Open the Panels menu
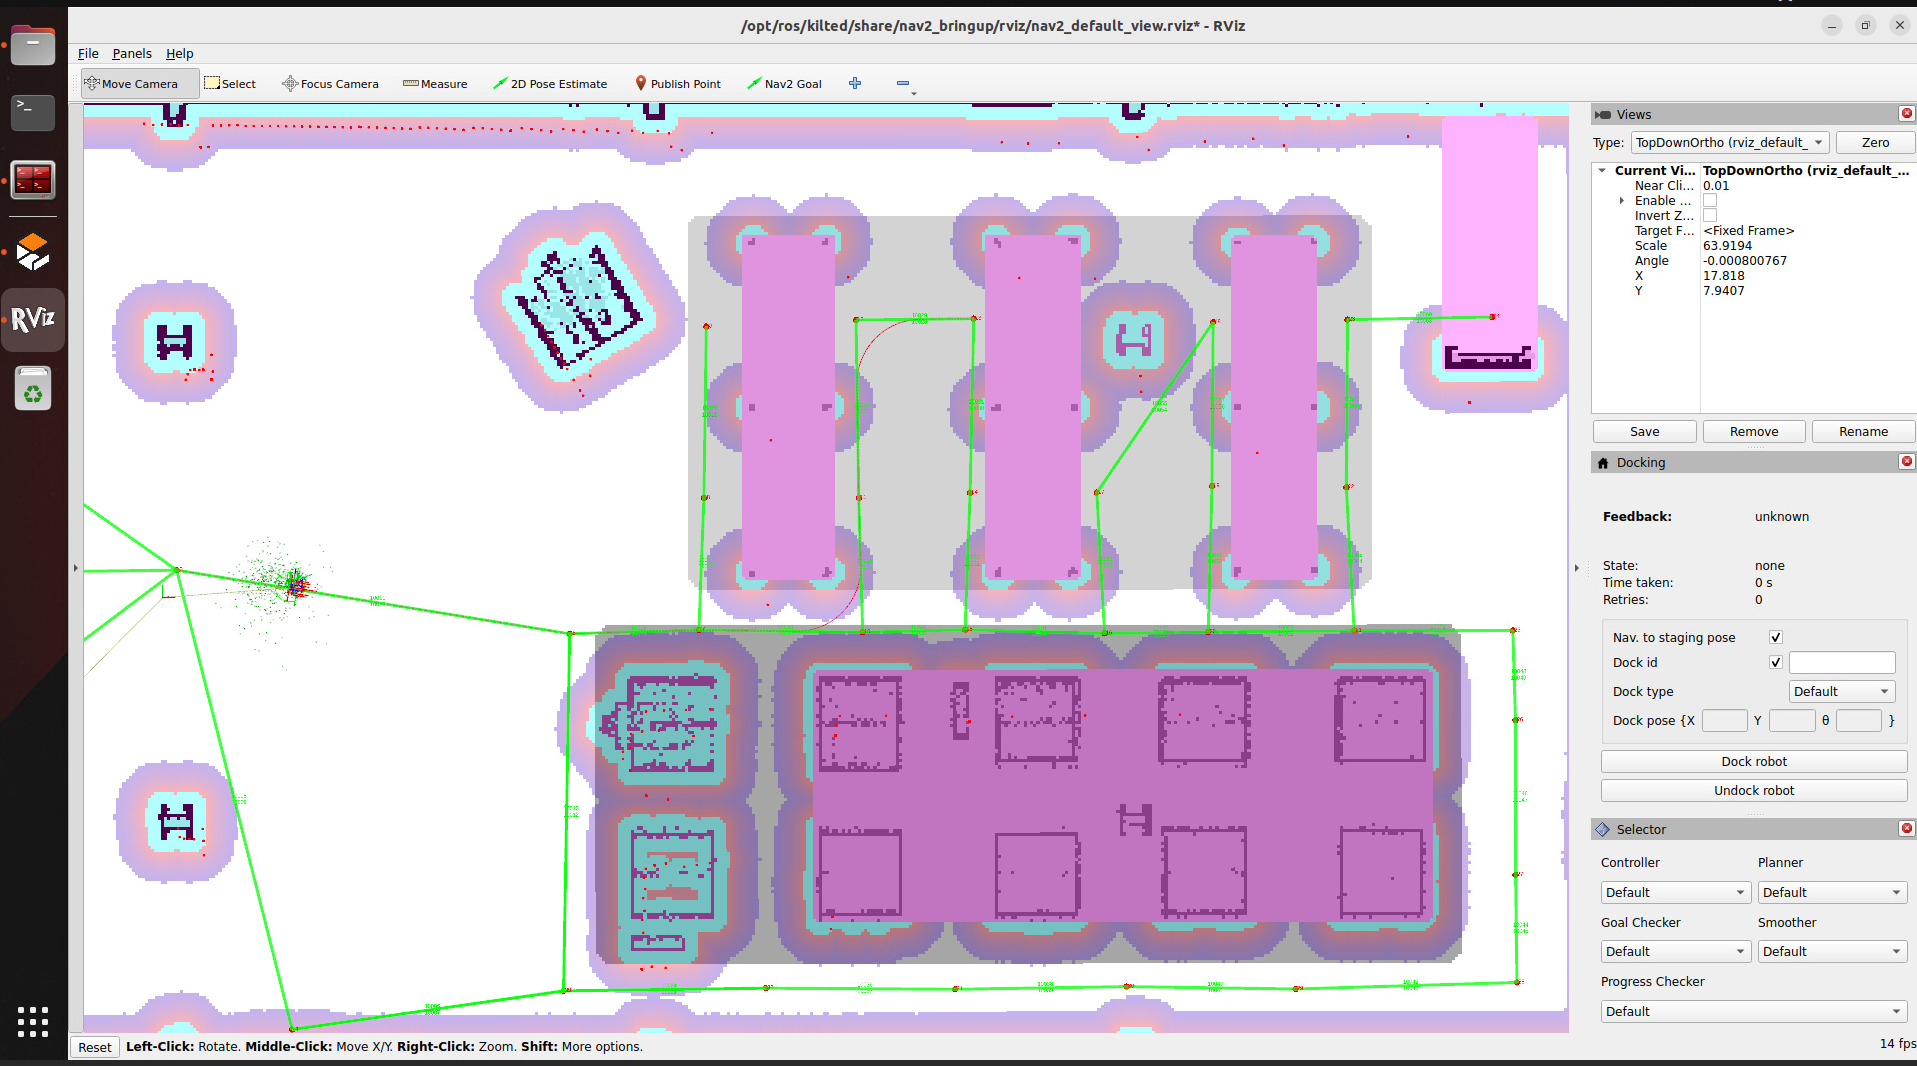Viewport: 1917px width, 1066px height. click(x=132, y=54)
